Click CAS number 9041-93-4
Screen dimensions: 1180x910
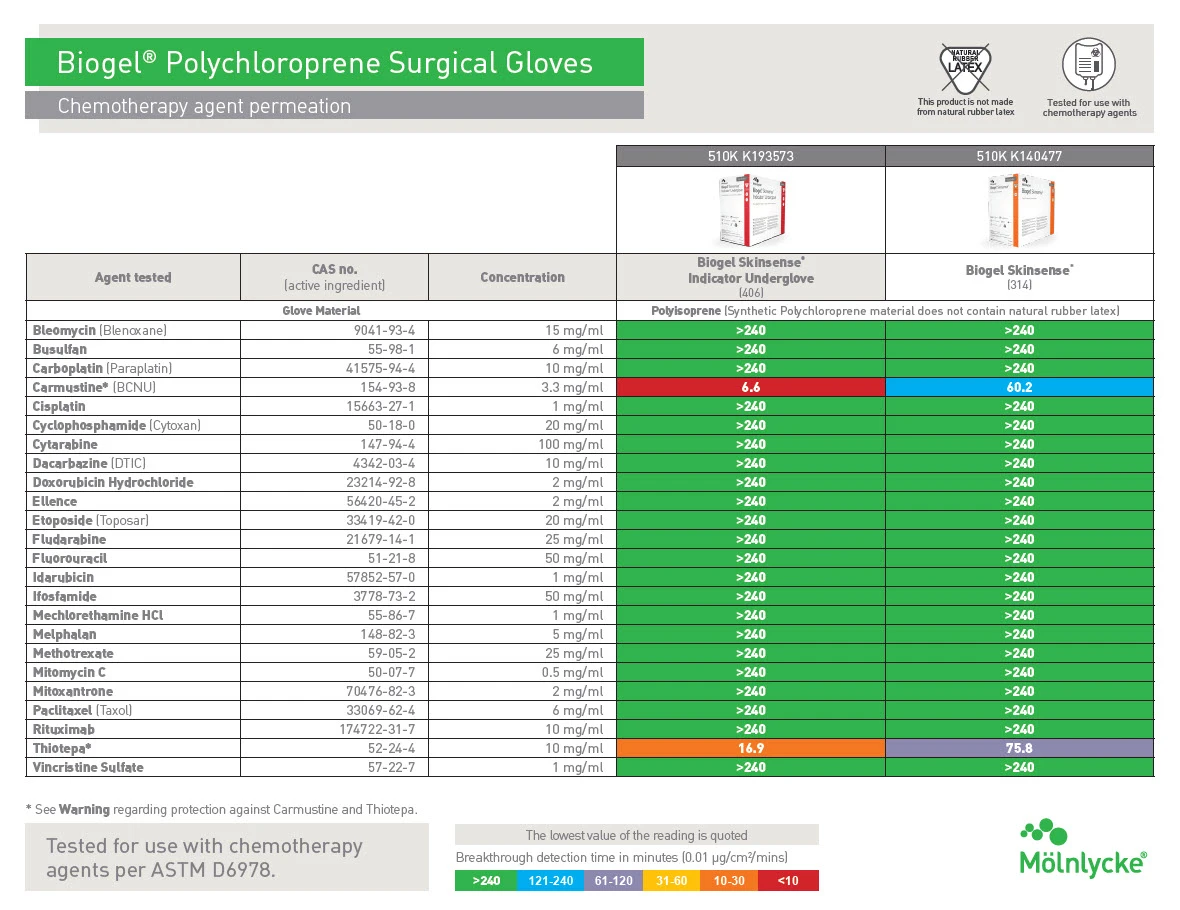coord(385,330)
